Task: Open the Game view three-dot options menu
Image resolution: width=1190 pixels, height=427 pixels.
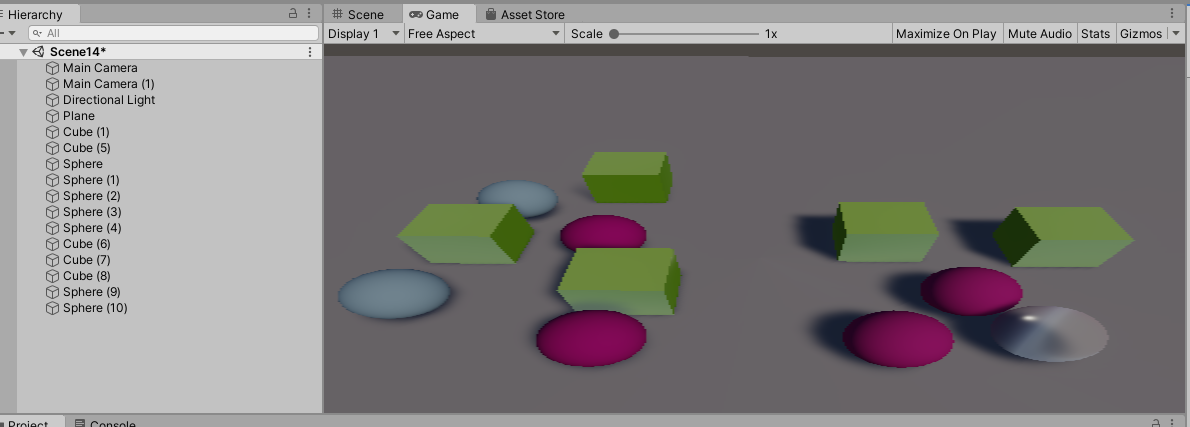Action: tap(1172, 14)
